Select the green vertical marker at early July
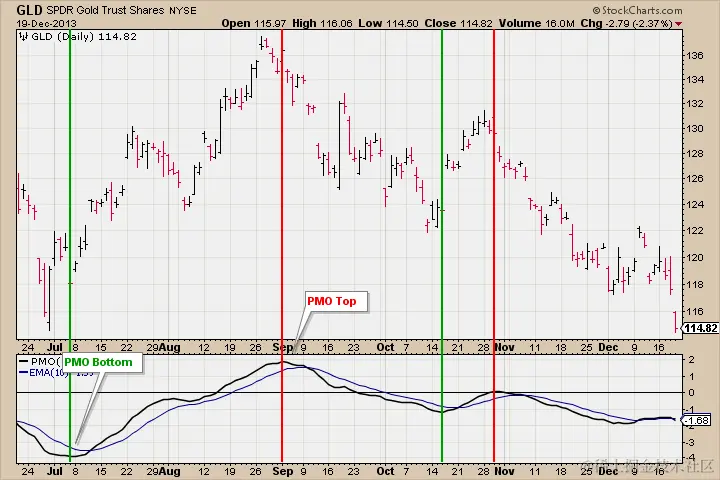720x480 pixels. click(x=70, y=245)
